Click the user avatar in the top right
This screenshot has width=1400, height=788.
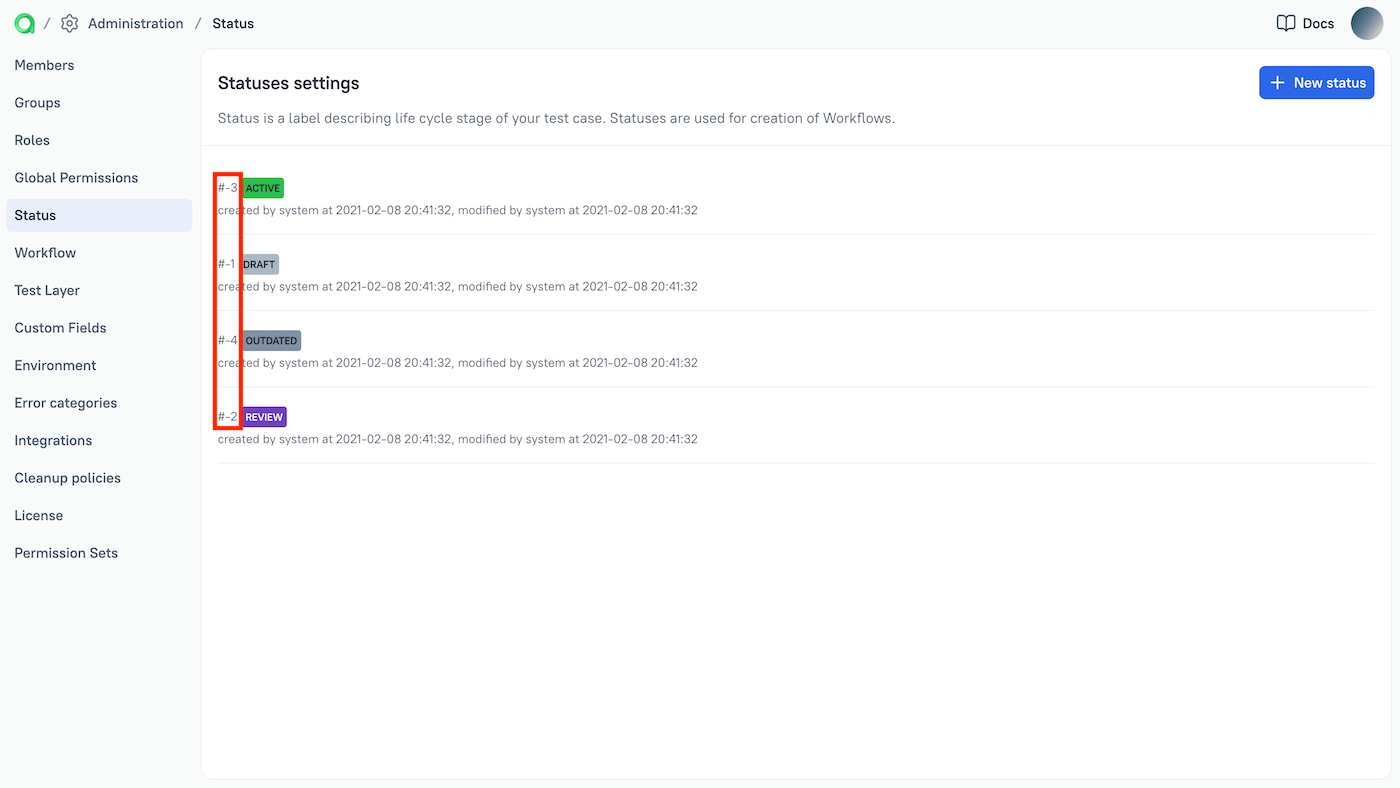point(1366,23)
